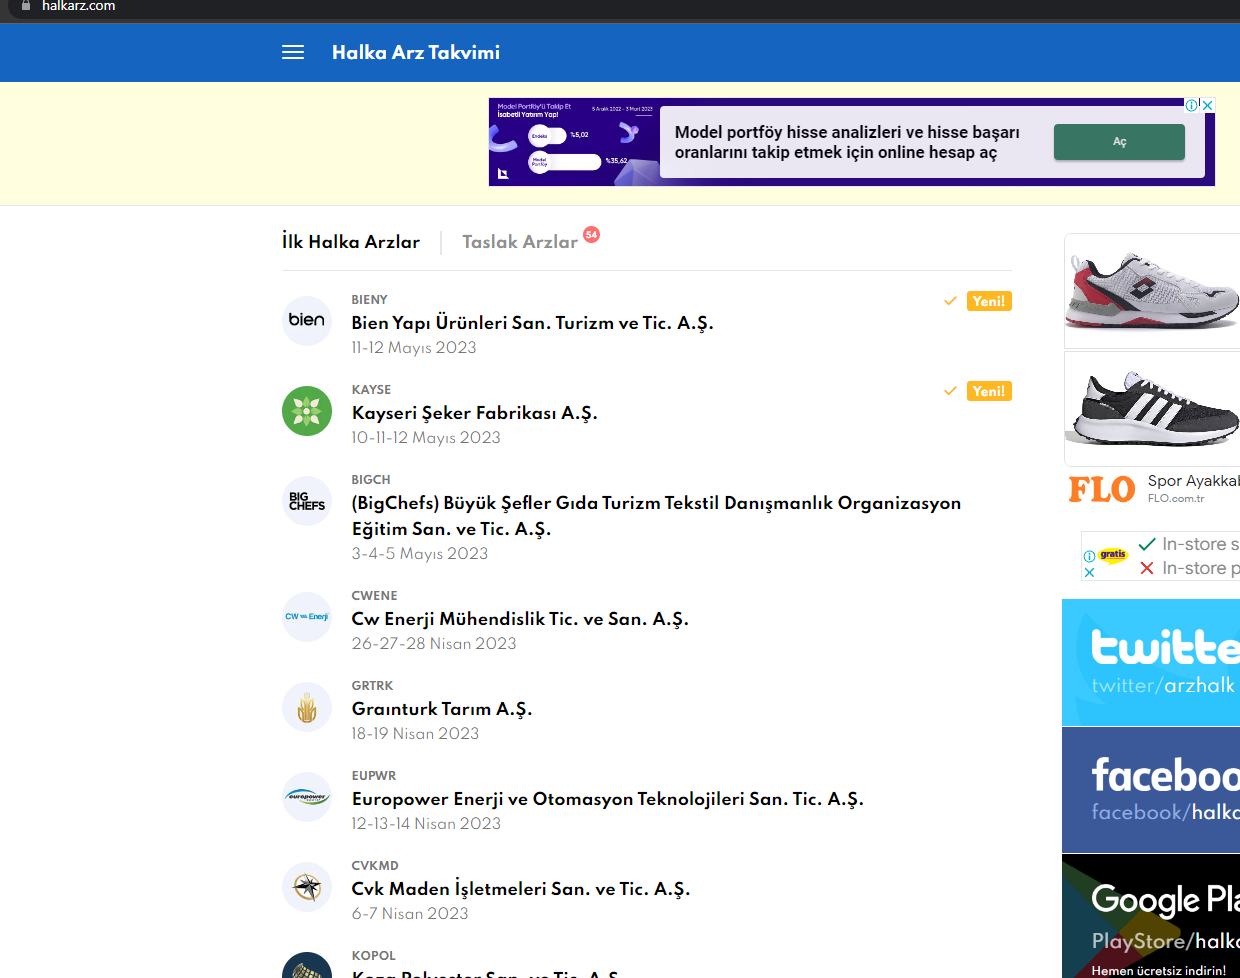
Task: Click the checkmark icon on KAYSE row
Action: coord(950,391)
